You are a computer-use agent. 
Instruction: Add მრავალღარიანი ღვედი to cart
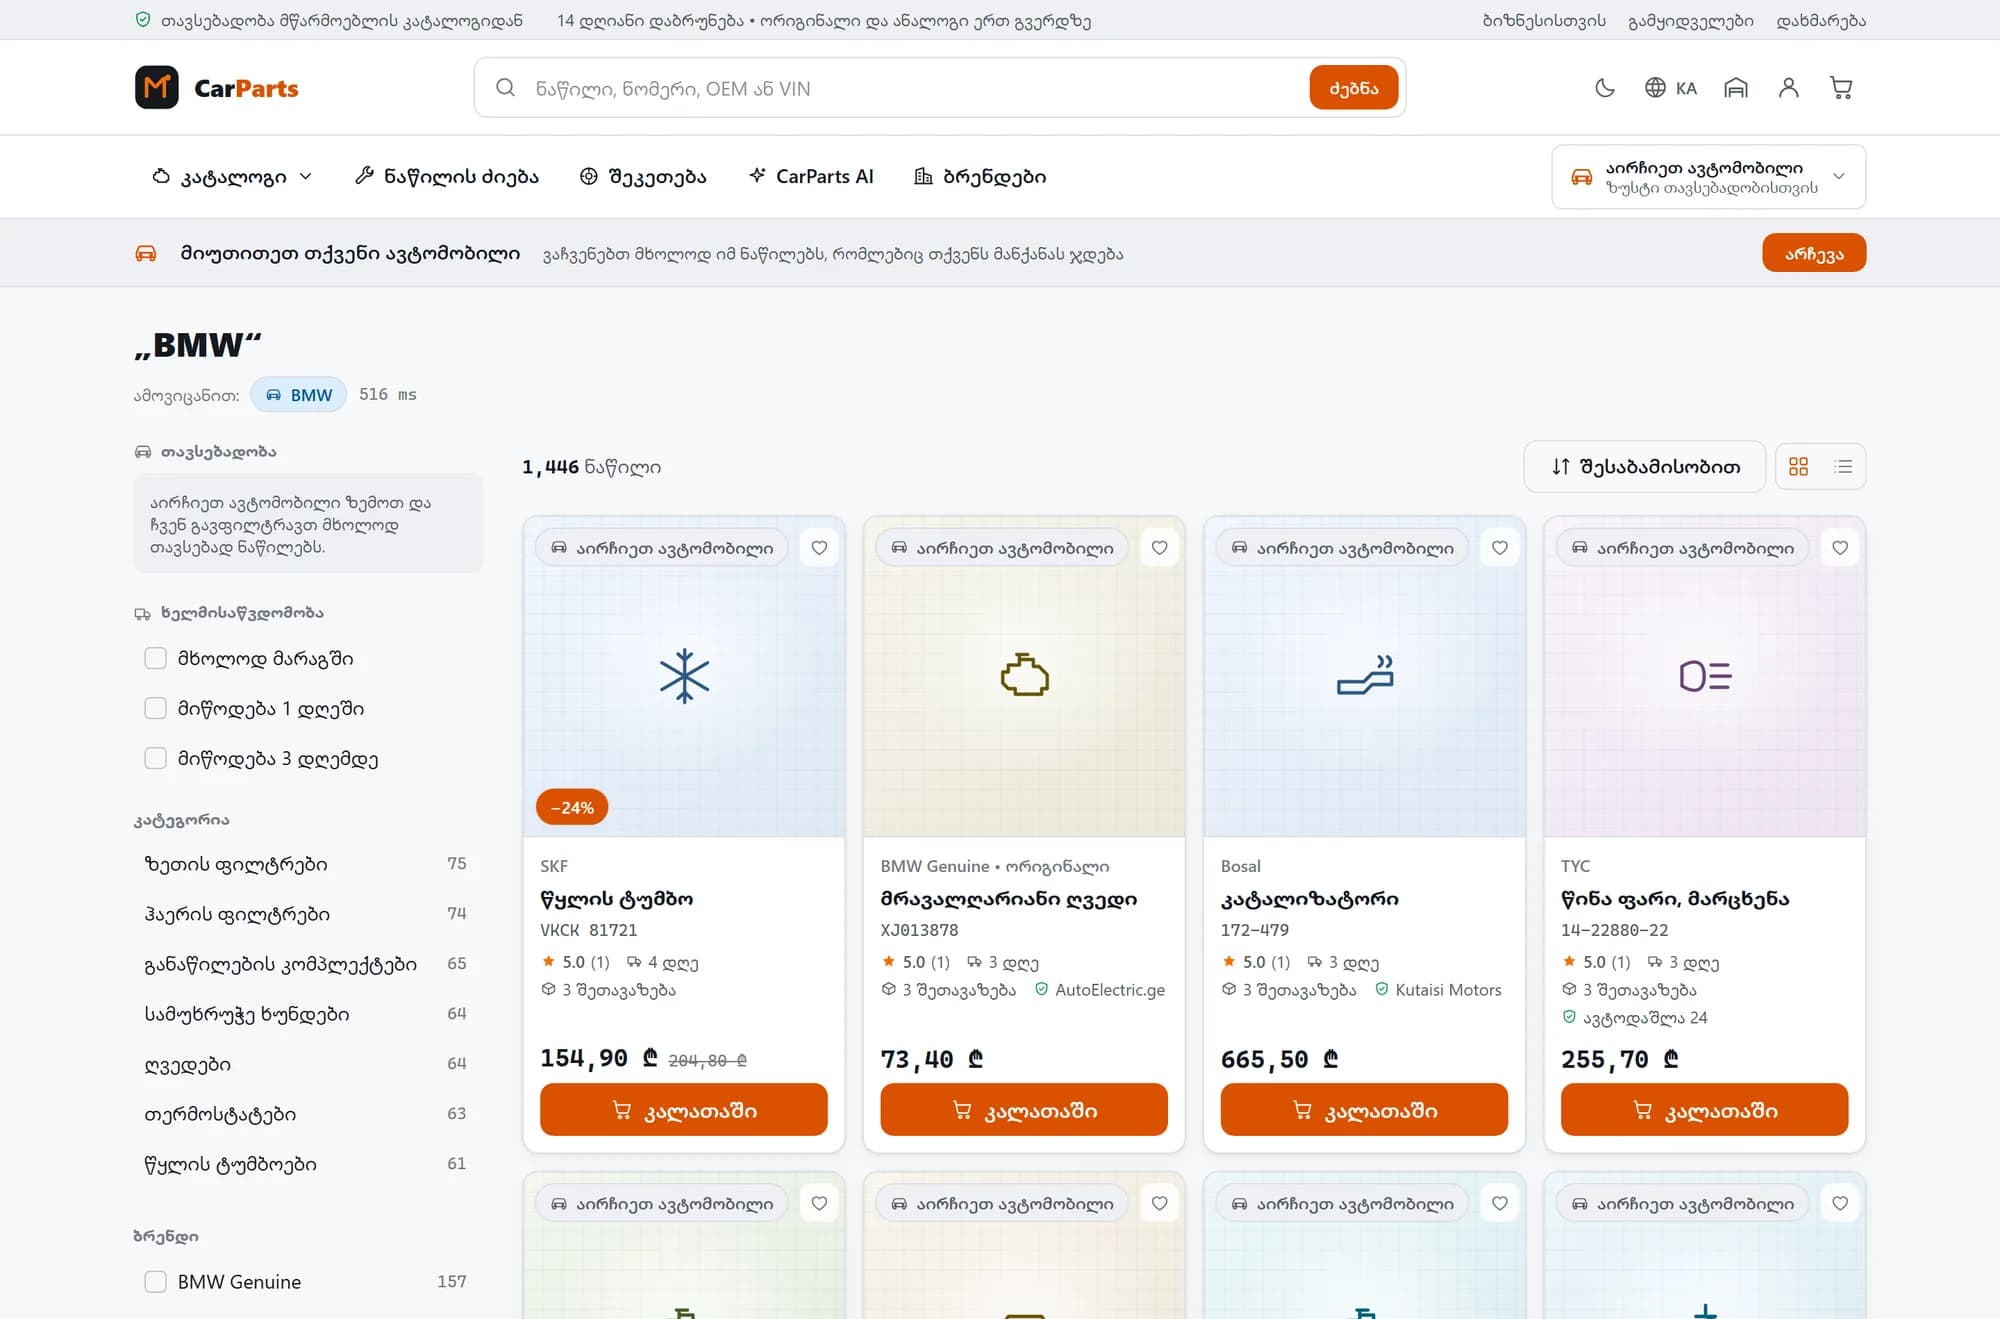click(1024, 1110)
